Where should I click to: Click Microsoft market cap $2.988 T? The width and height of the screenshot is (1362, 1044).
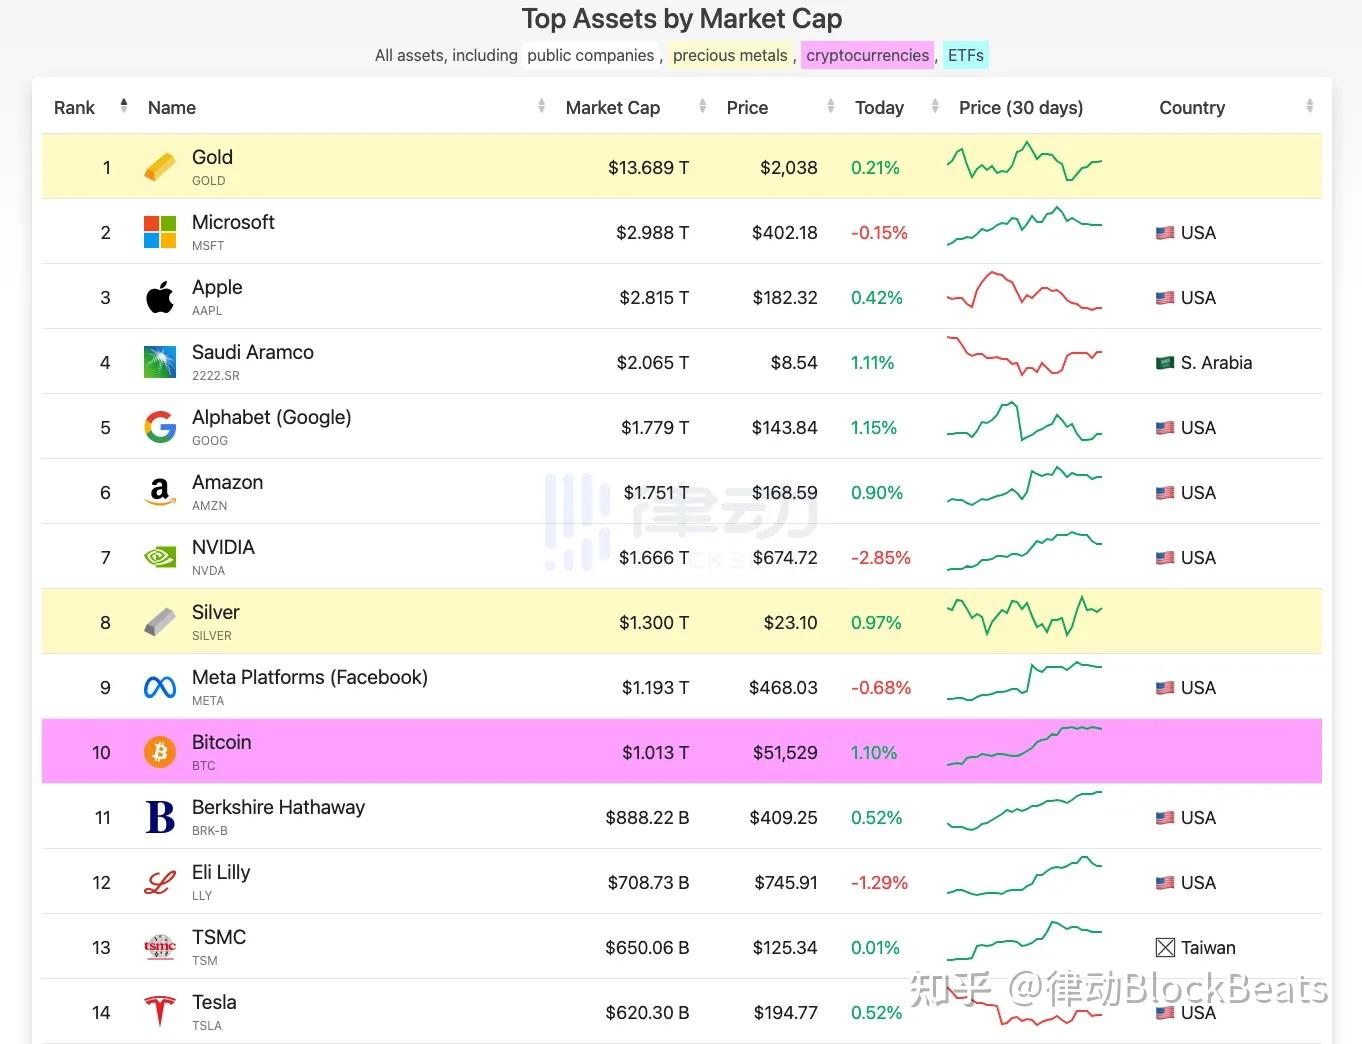pos(652,233)
